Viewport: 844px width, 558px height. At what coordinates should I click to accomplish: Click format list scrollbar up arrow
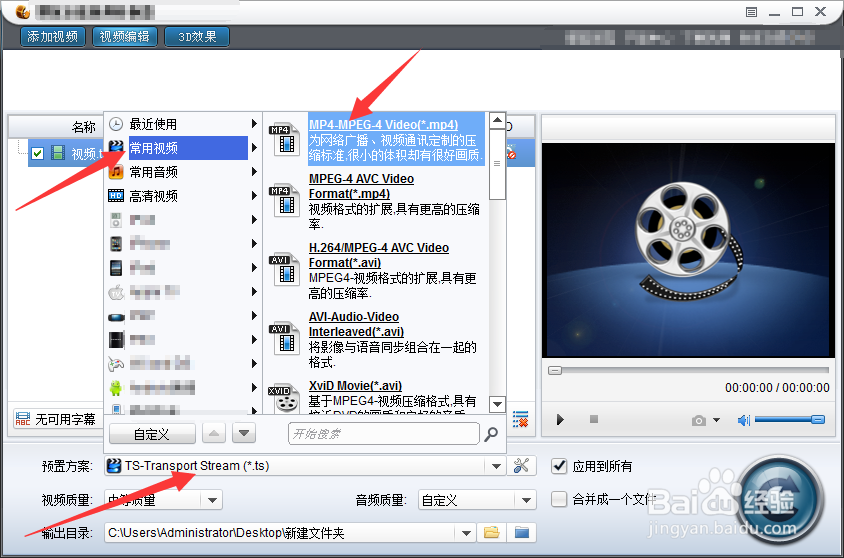click(497, 121)
